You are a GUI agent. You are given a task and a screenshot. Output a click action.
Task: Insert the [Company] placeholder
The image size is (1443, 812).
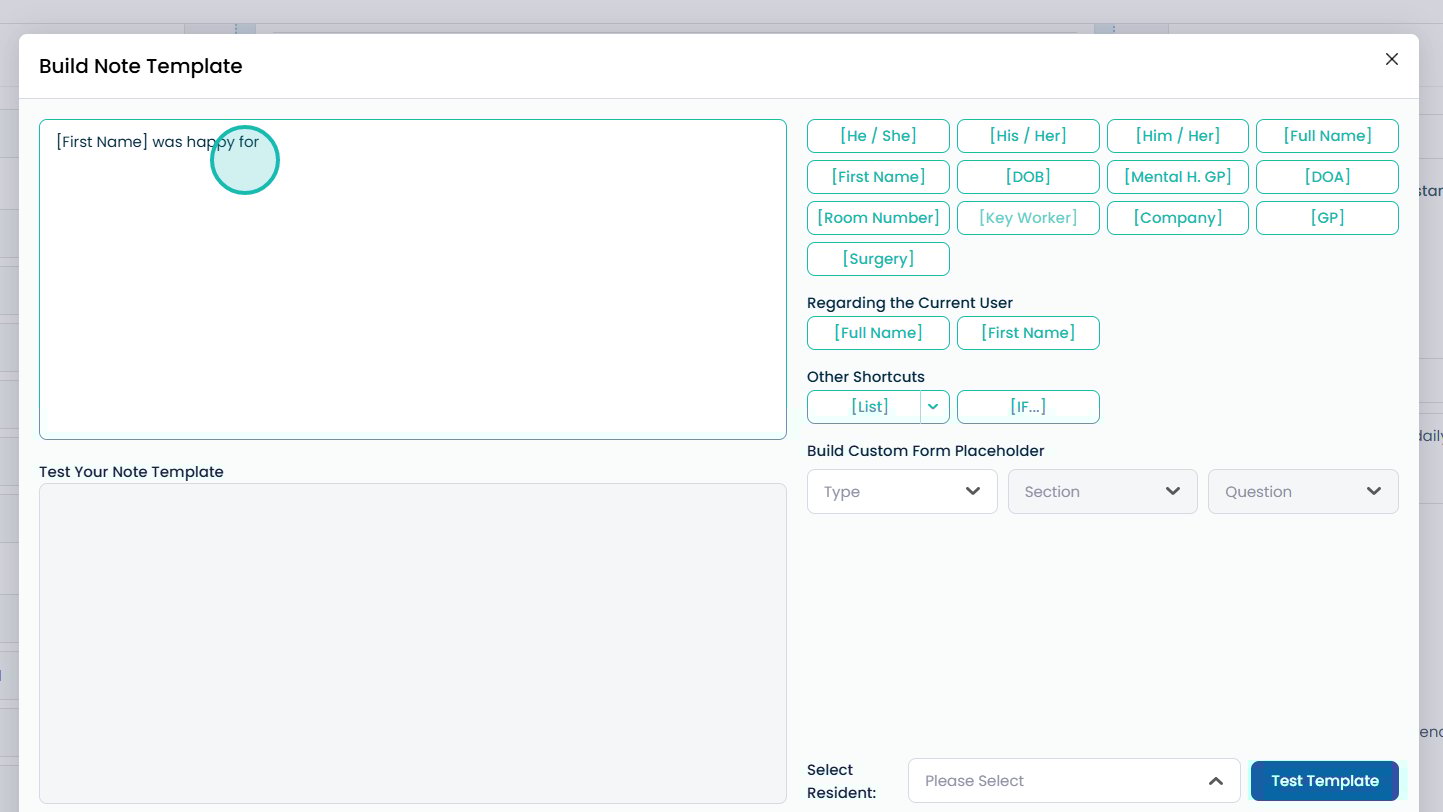1177,218
